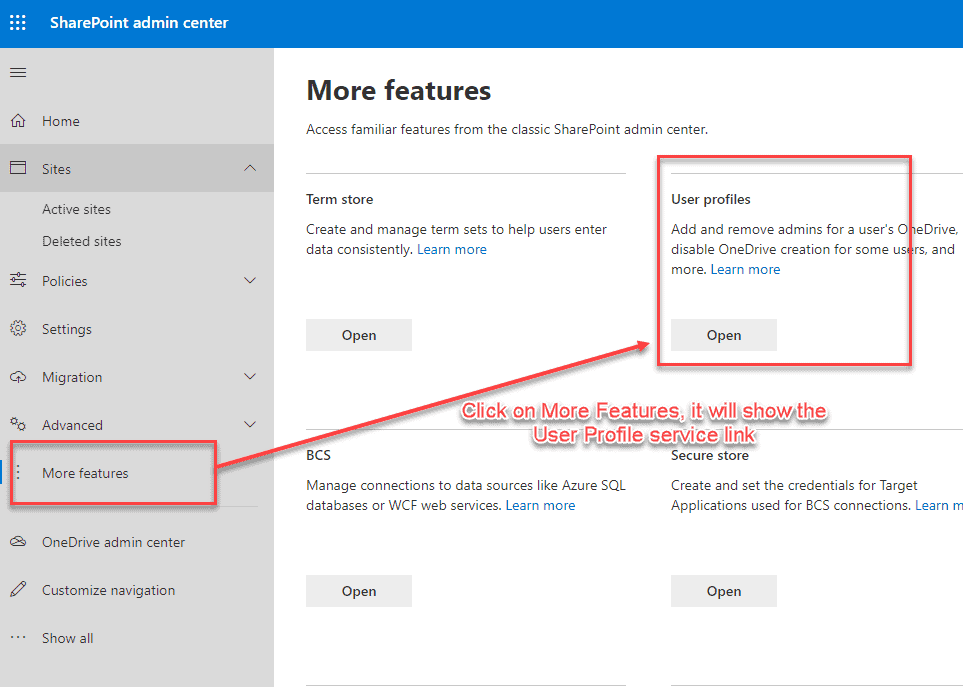963x687 pixels.
Task: Click the Home house icon
Action: coord(18,121)
